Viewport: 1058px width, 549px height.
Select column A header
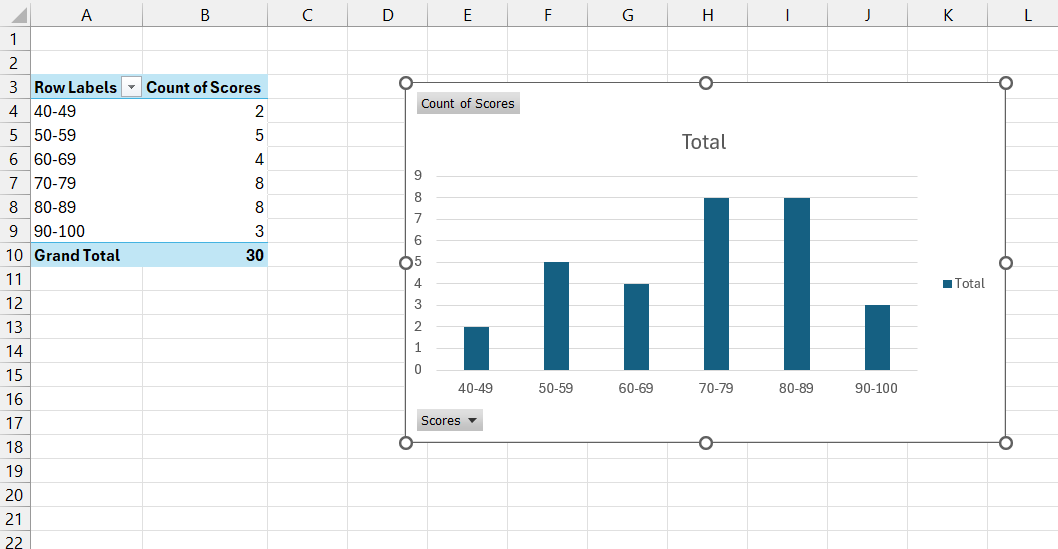tap(86, 14)
